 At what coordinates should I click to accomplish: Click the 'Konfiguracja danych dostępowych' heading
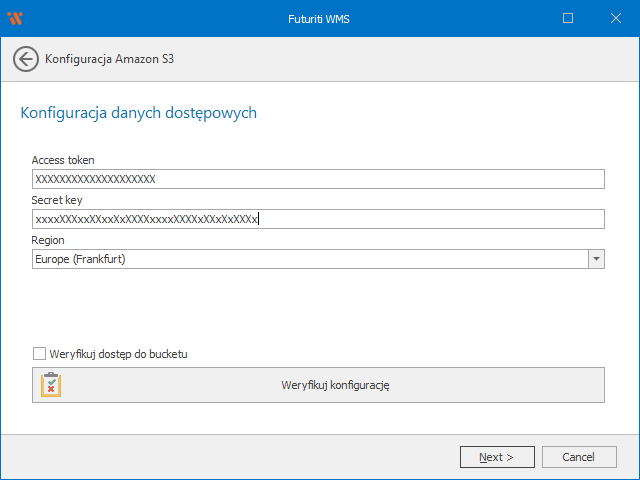pos(138,113)
